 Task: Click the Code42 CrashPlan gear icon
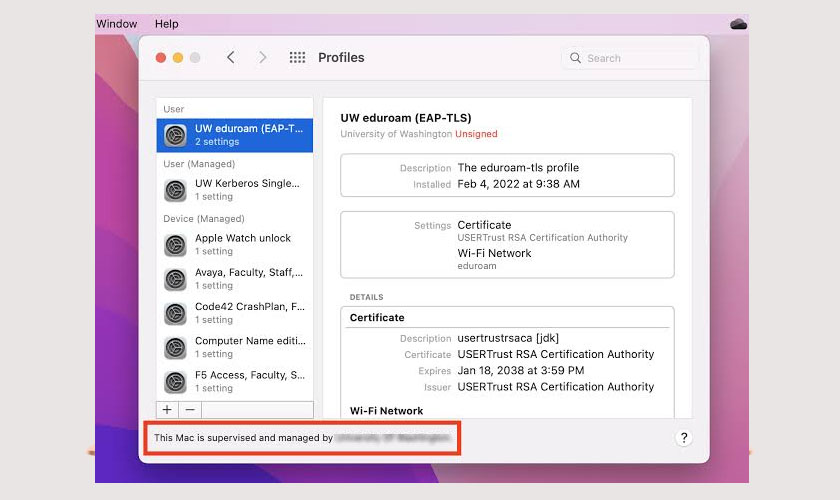click(175, 314)
